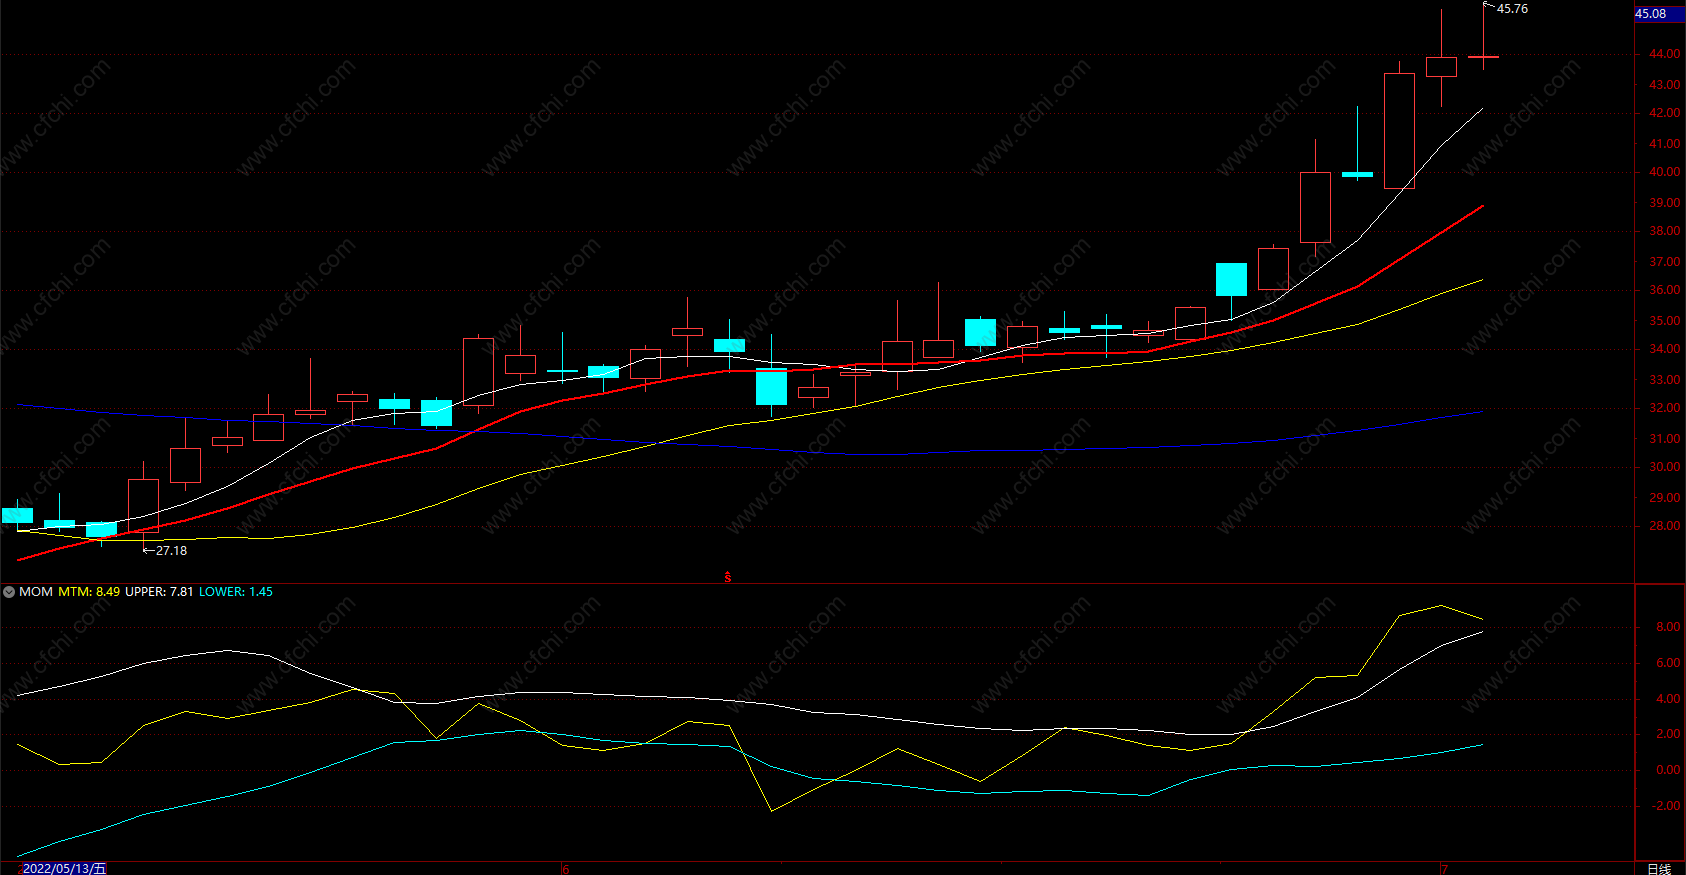Click the 27.18 low price annotation
Image resolution: width=1686 pixels, height=875 pixels.
pos(171,551)
